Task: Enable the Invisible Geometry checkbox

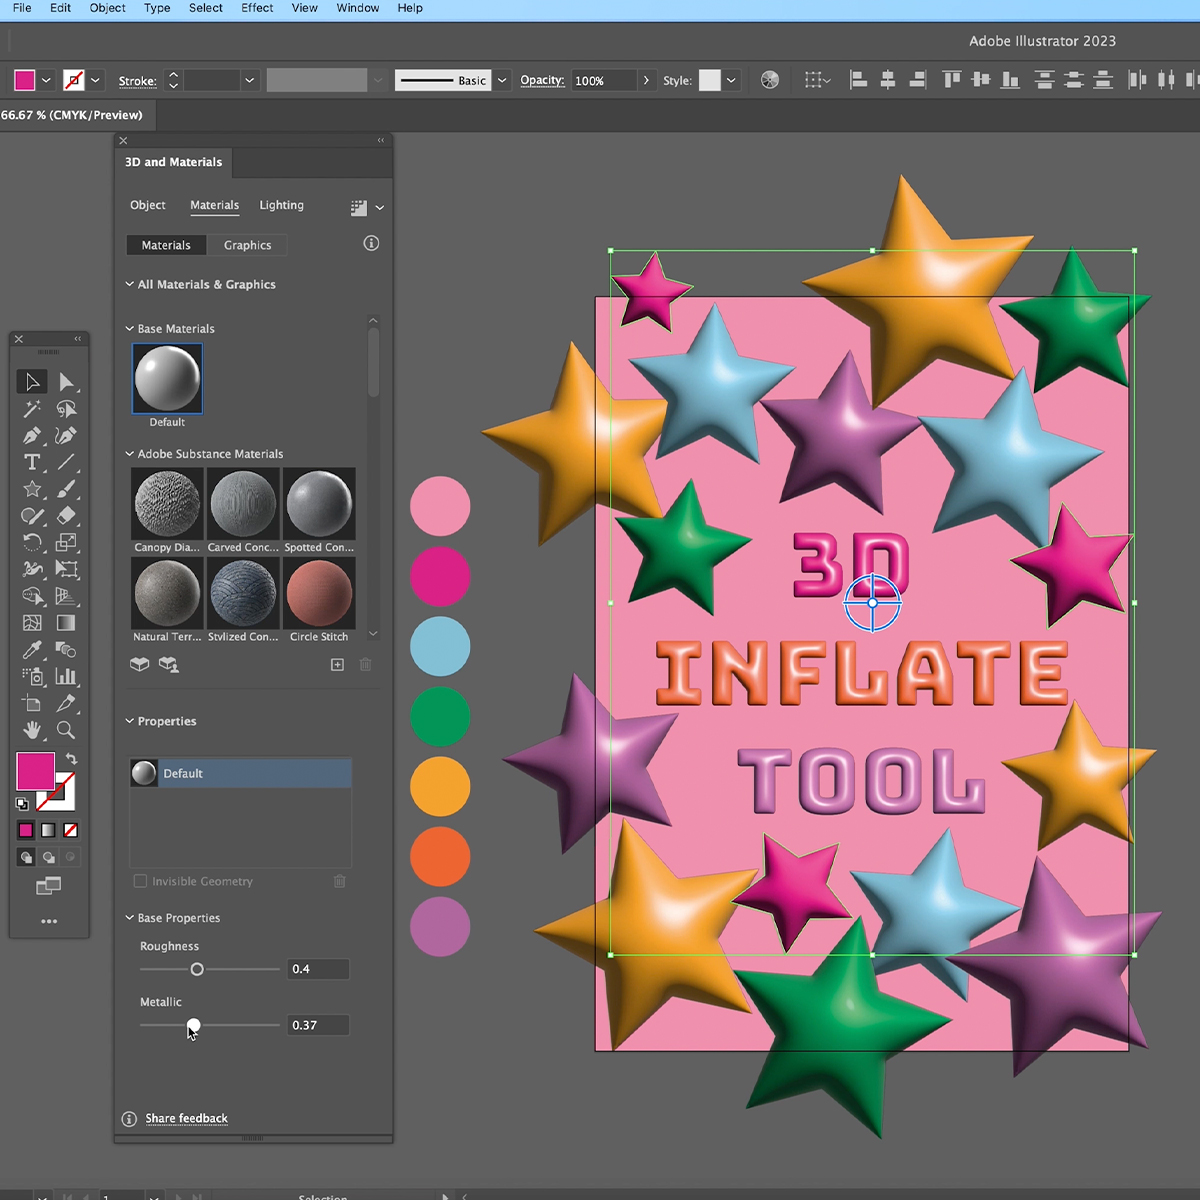Action: pyautogui.click(x=140, y=881)
